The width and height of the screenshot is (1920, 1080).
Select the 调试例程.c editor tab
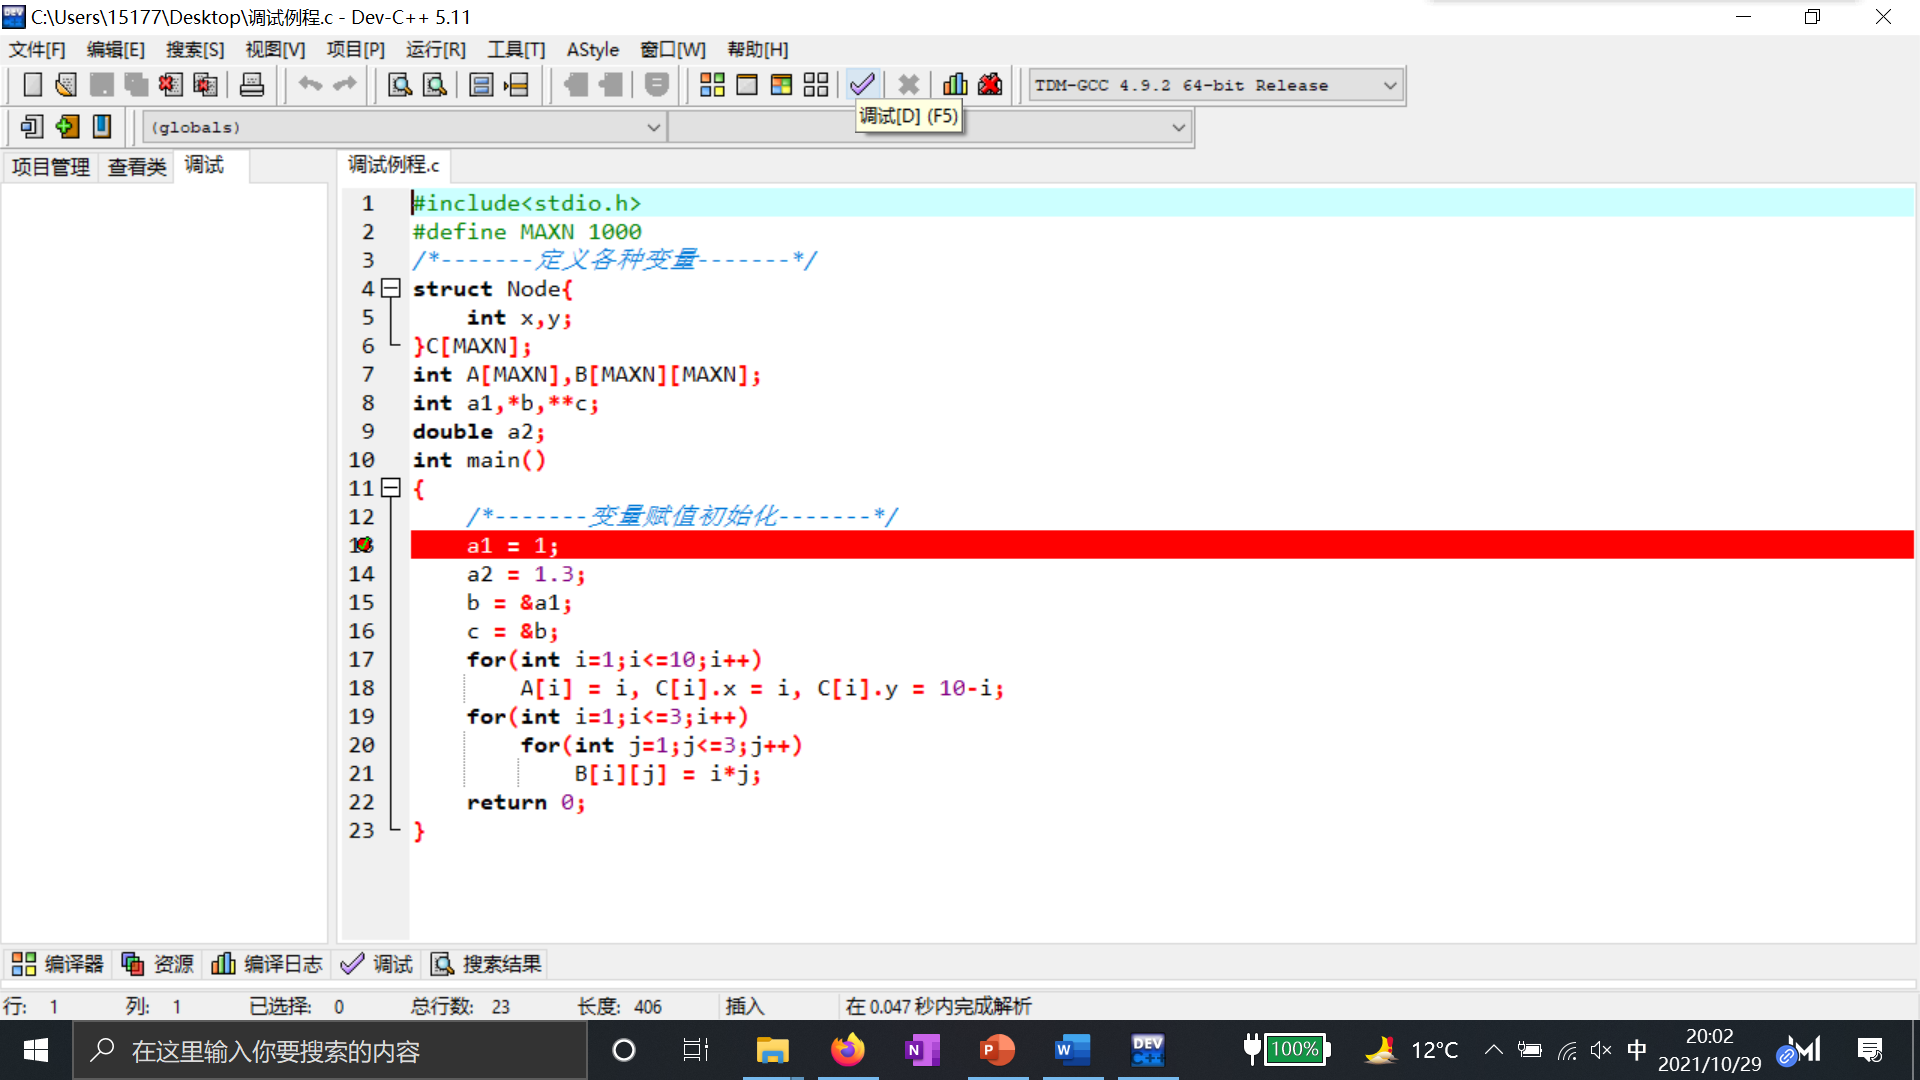(393, 165)
